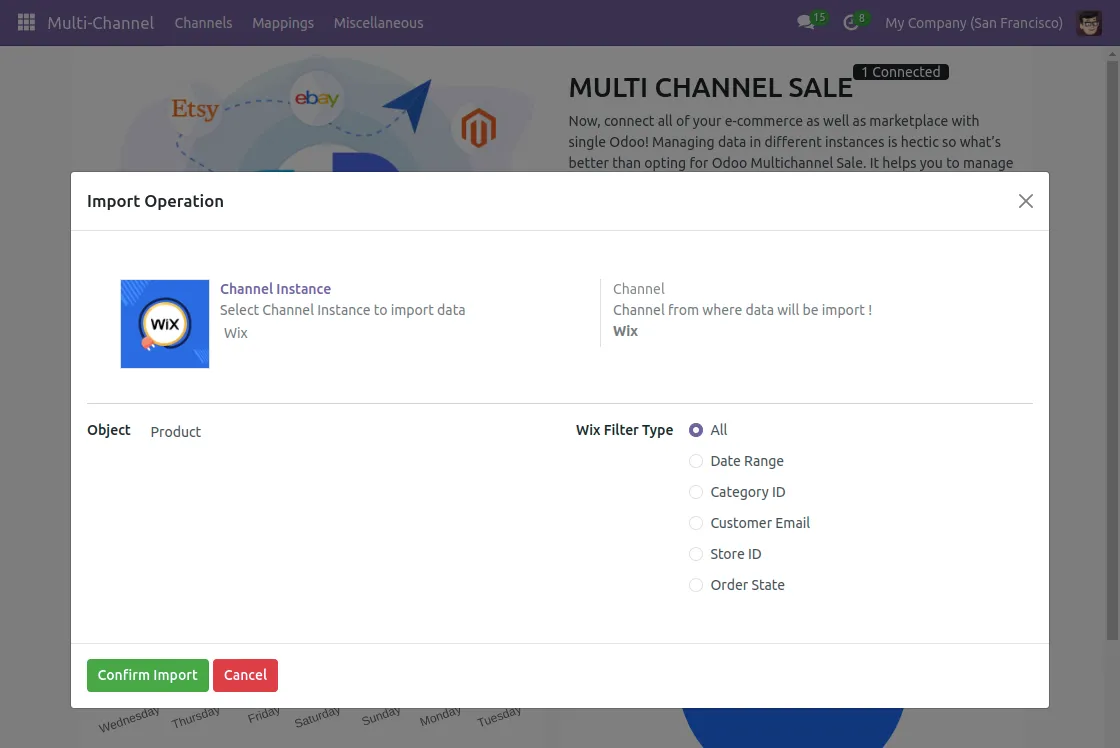Click the Channel Instance link
Screen dimensions: 1120x748
pyautogui.click(x=276, y=289)
